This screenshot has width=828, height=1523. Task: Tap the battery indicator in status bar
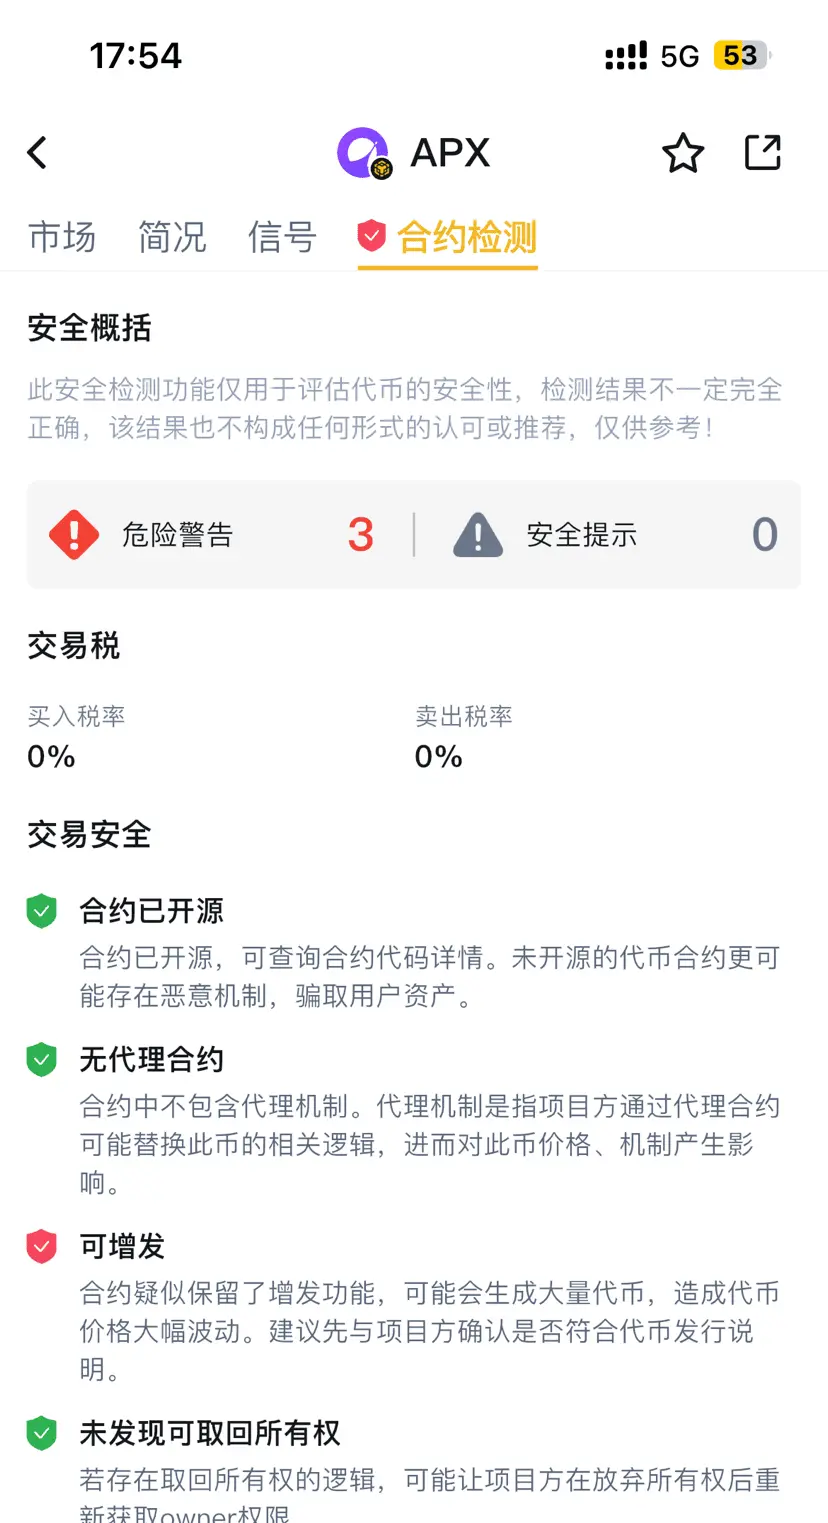[741, 56]
